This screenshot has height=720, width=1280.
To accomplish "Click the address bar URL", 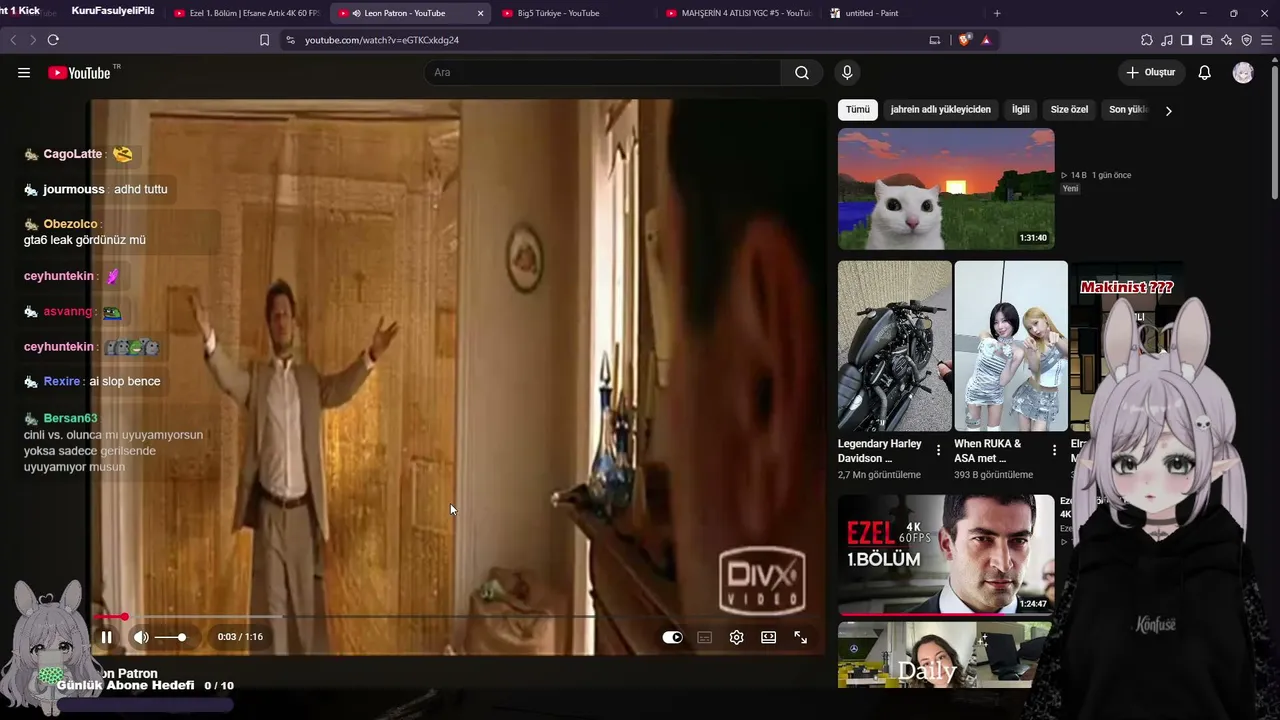I will (x=382, y=40).
